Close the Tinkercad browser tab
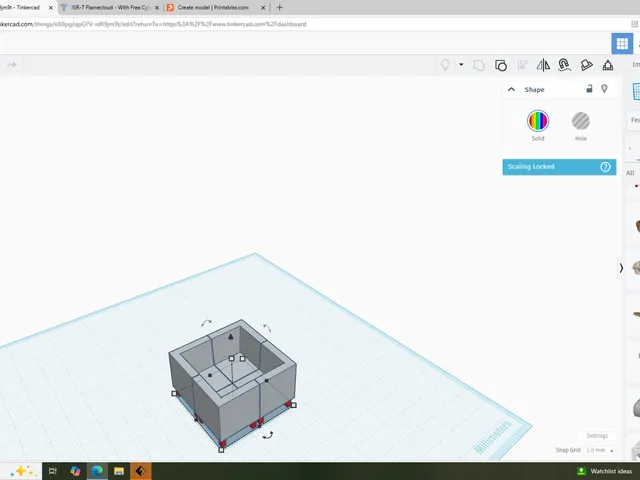 tap(51, 8)
